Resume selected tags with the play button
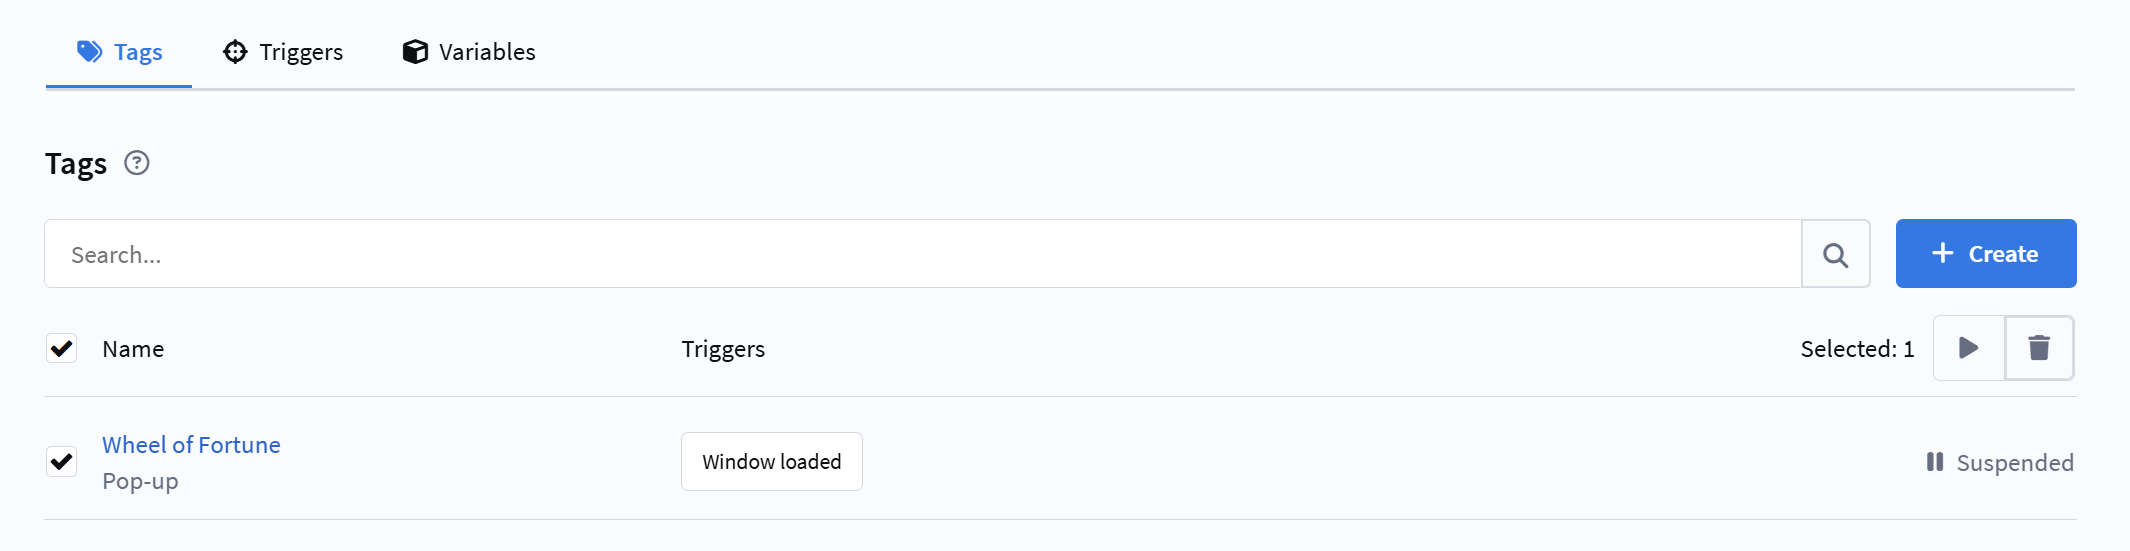 1968,348
